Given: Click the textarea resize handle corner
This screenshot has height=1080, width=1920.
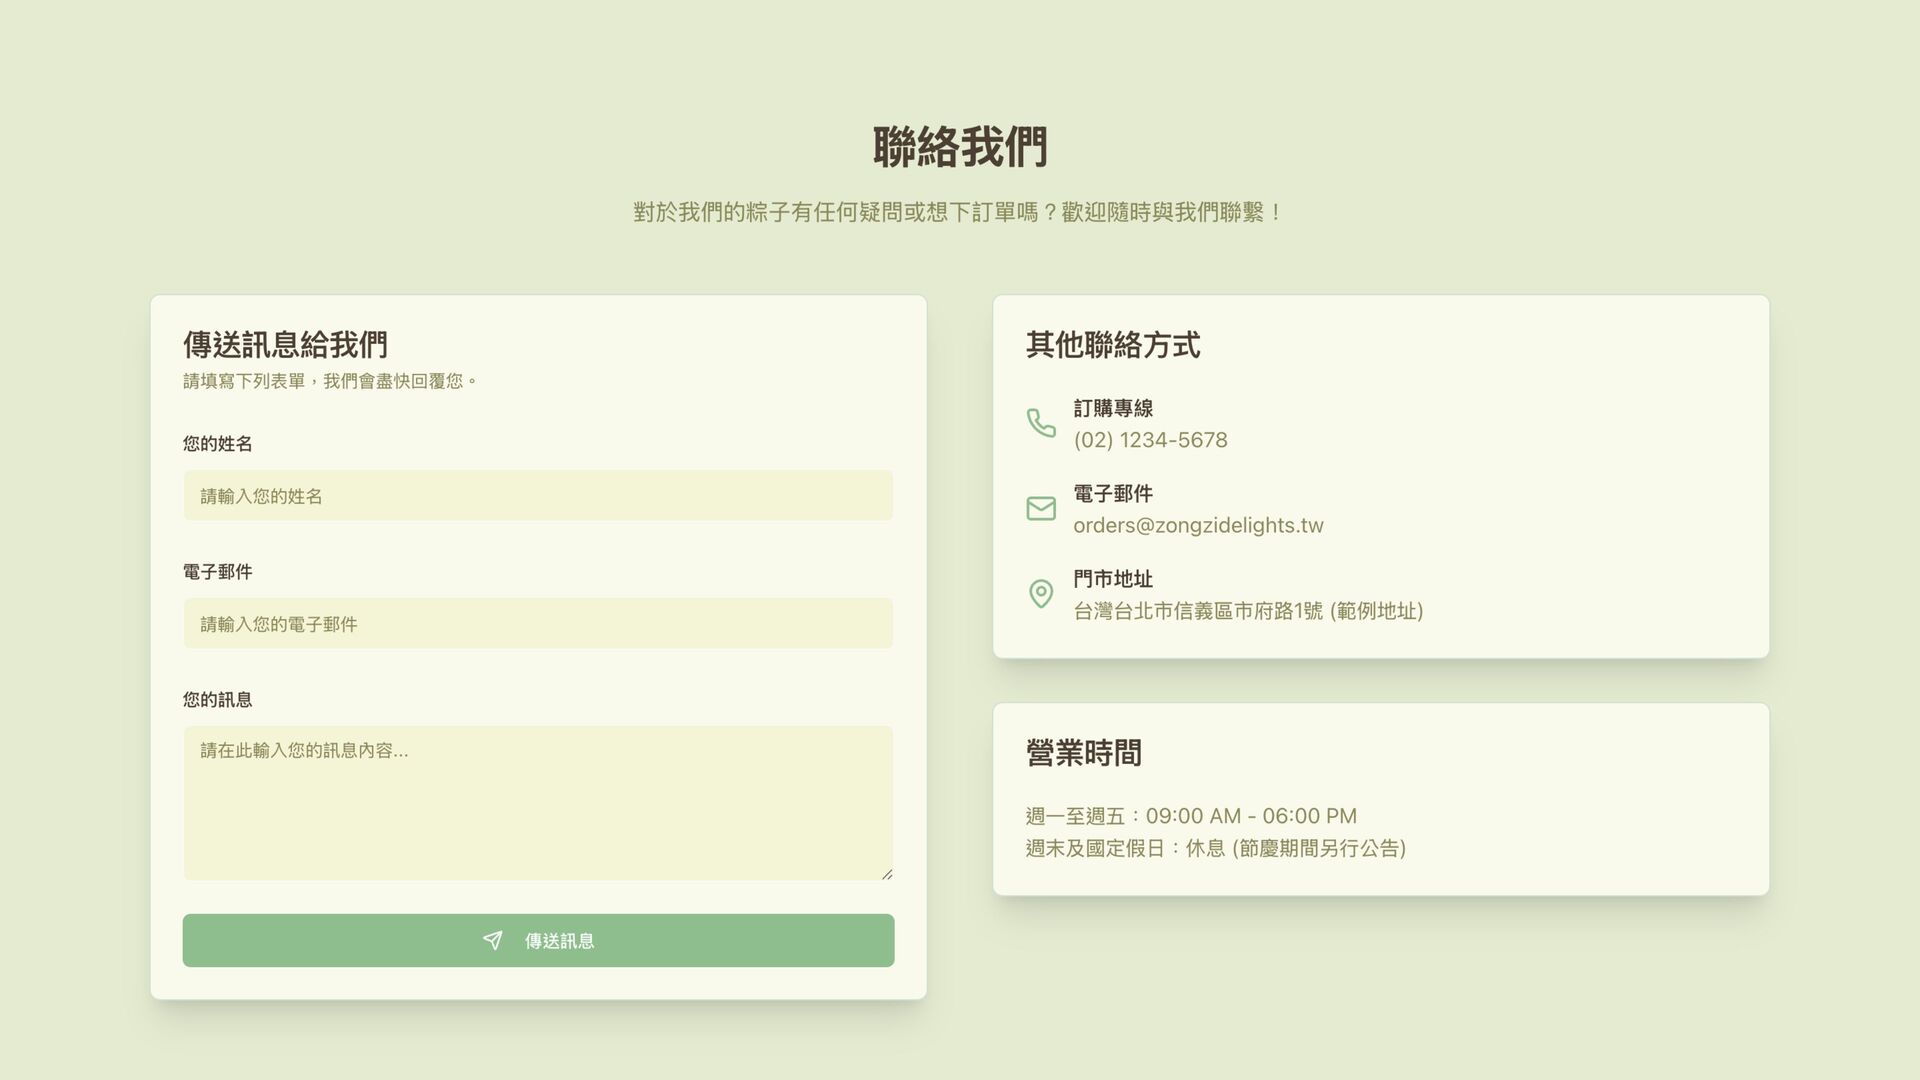Looking at the screenshot, I should click(x=887, y=874).
